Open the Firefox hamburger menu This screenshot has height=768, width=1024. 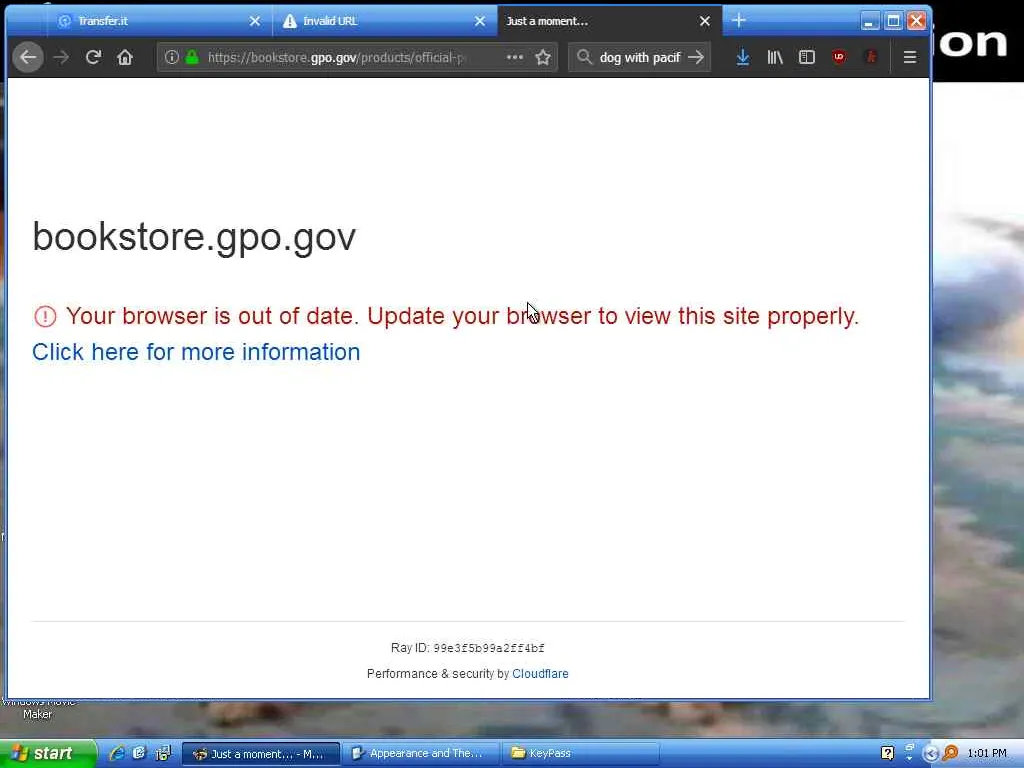[x=910, y=57]
